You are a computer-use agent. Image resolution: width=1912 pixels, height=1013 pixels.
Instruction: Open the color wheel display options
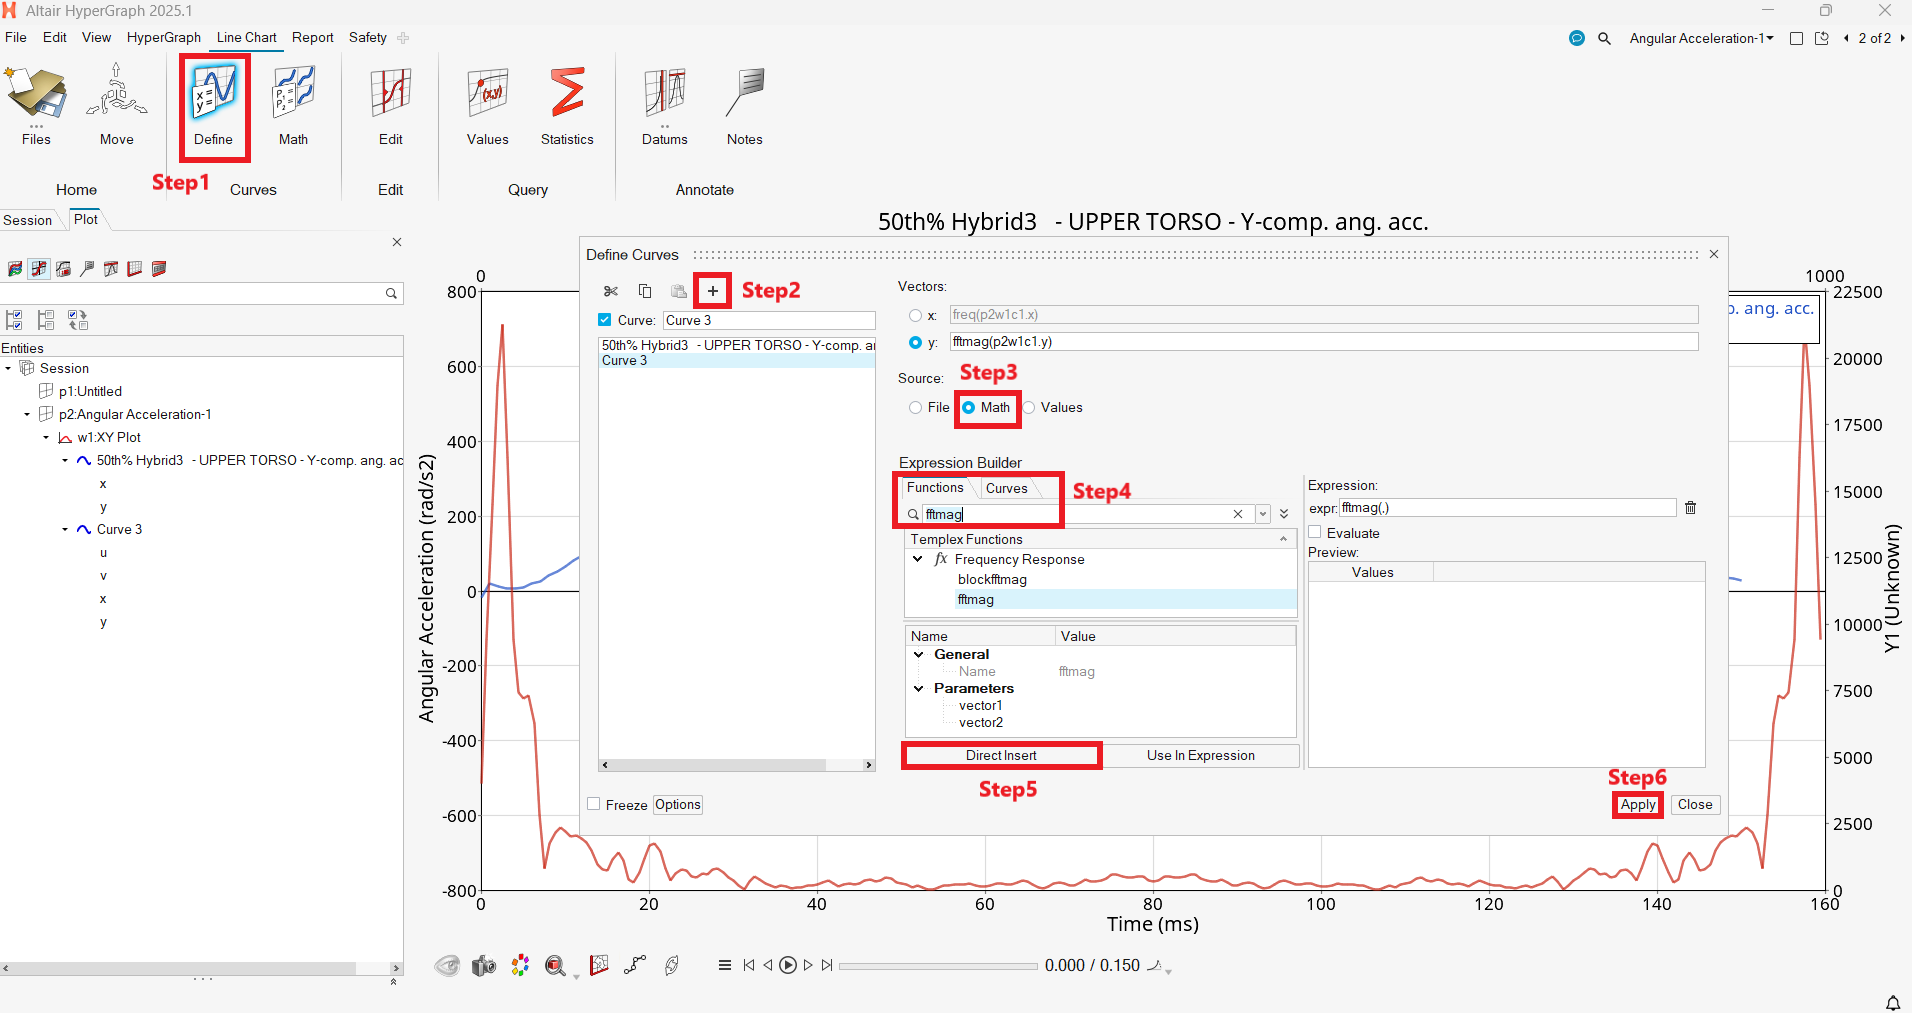(520, 965)
